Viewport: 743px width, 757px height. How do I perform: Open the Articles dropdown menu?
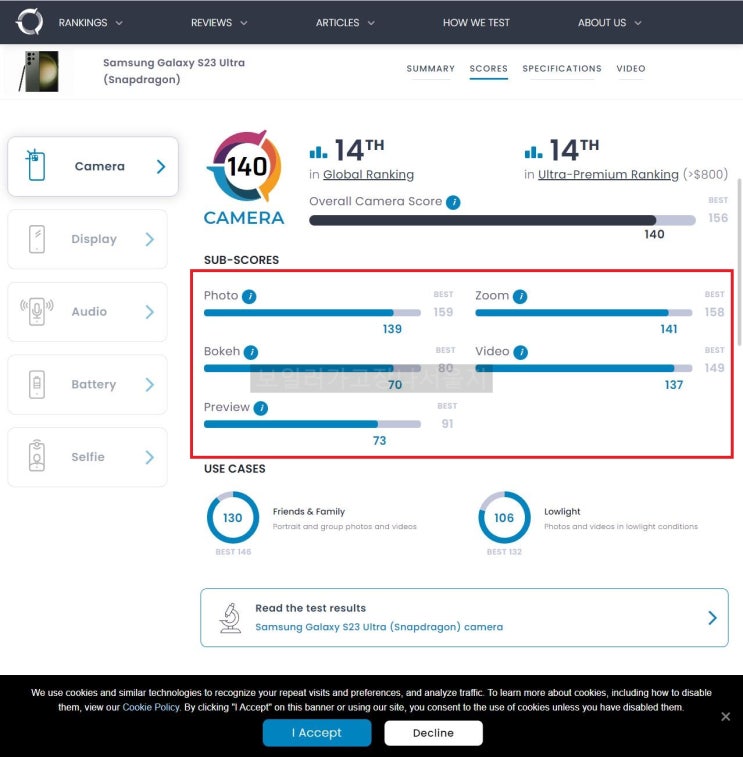pos(345,23)
